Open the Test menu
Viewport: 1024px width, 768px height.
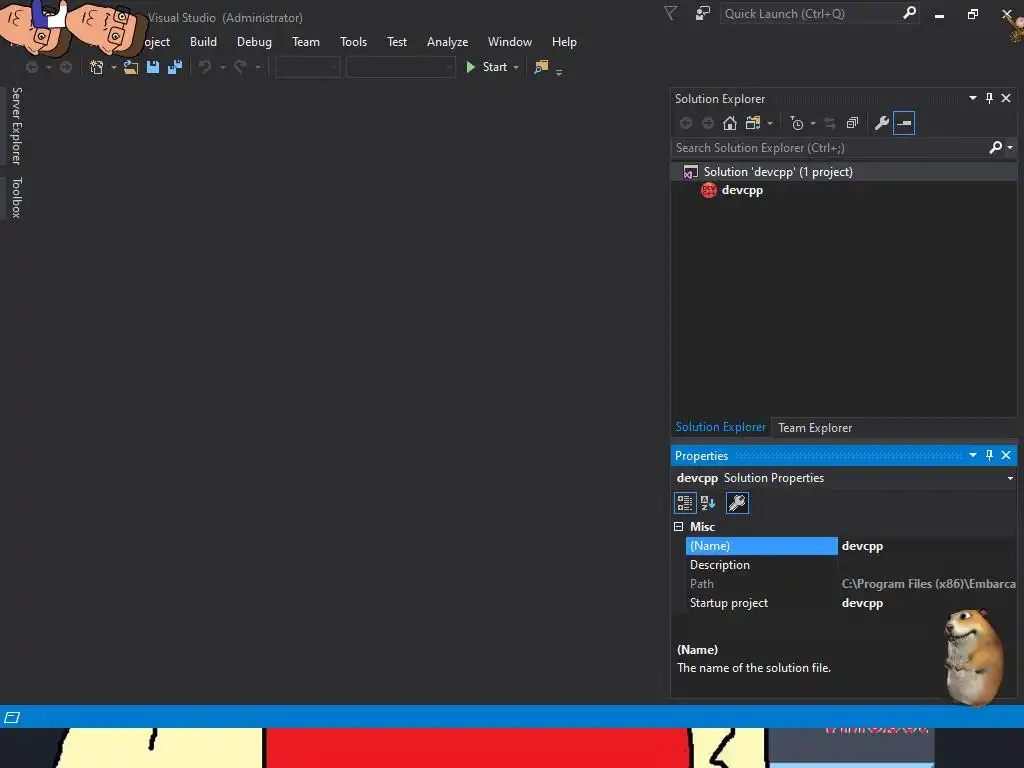(x=396, y=42)
